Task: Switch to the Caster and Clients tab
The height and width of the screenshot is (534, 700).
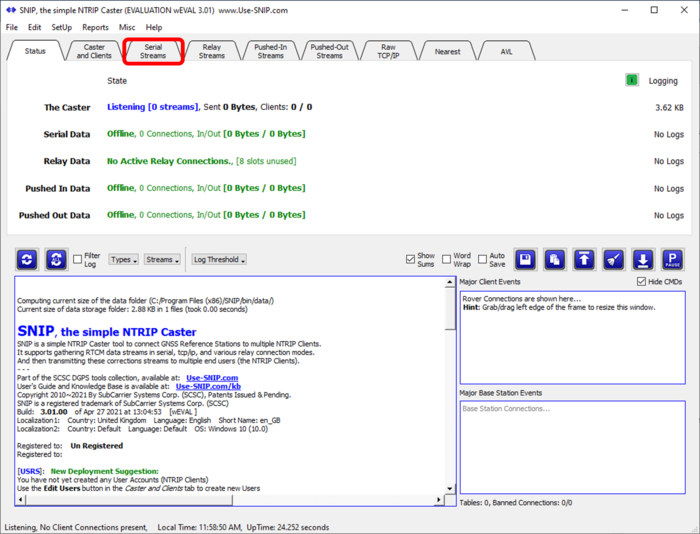Action: [94, 51]
